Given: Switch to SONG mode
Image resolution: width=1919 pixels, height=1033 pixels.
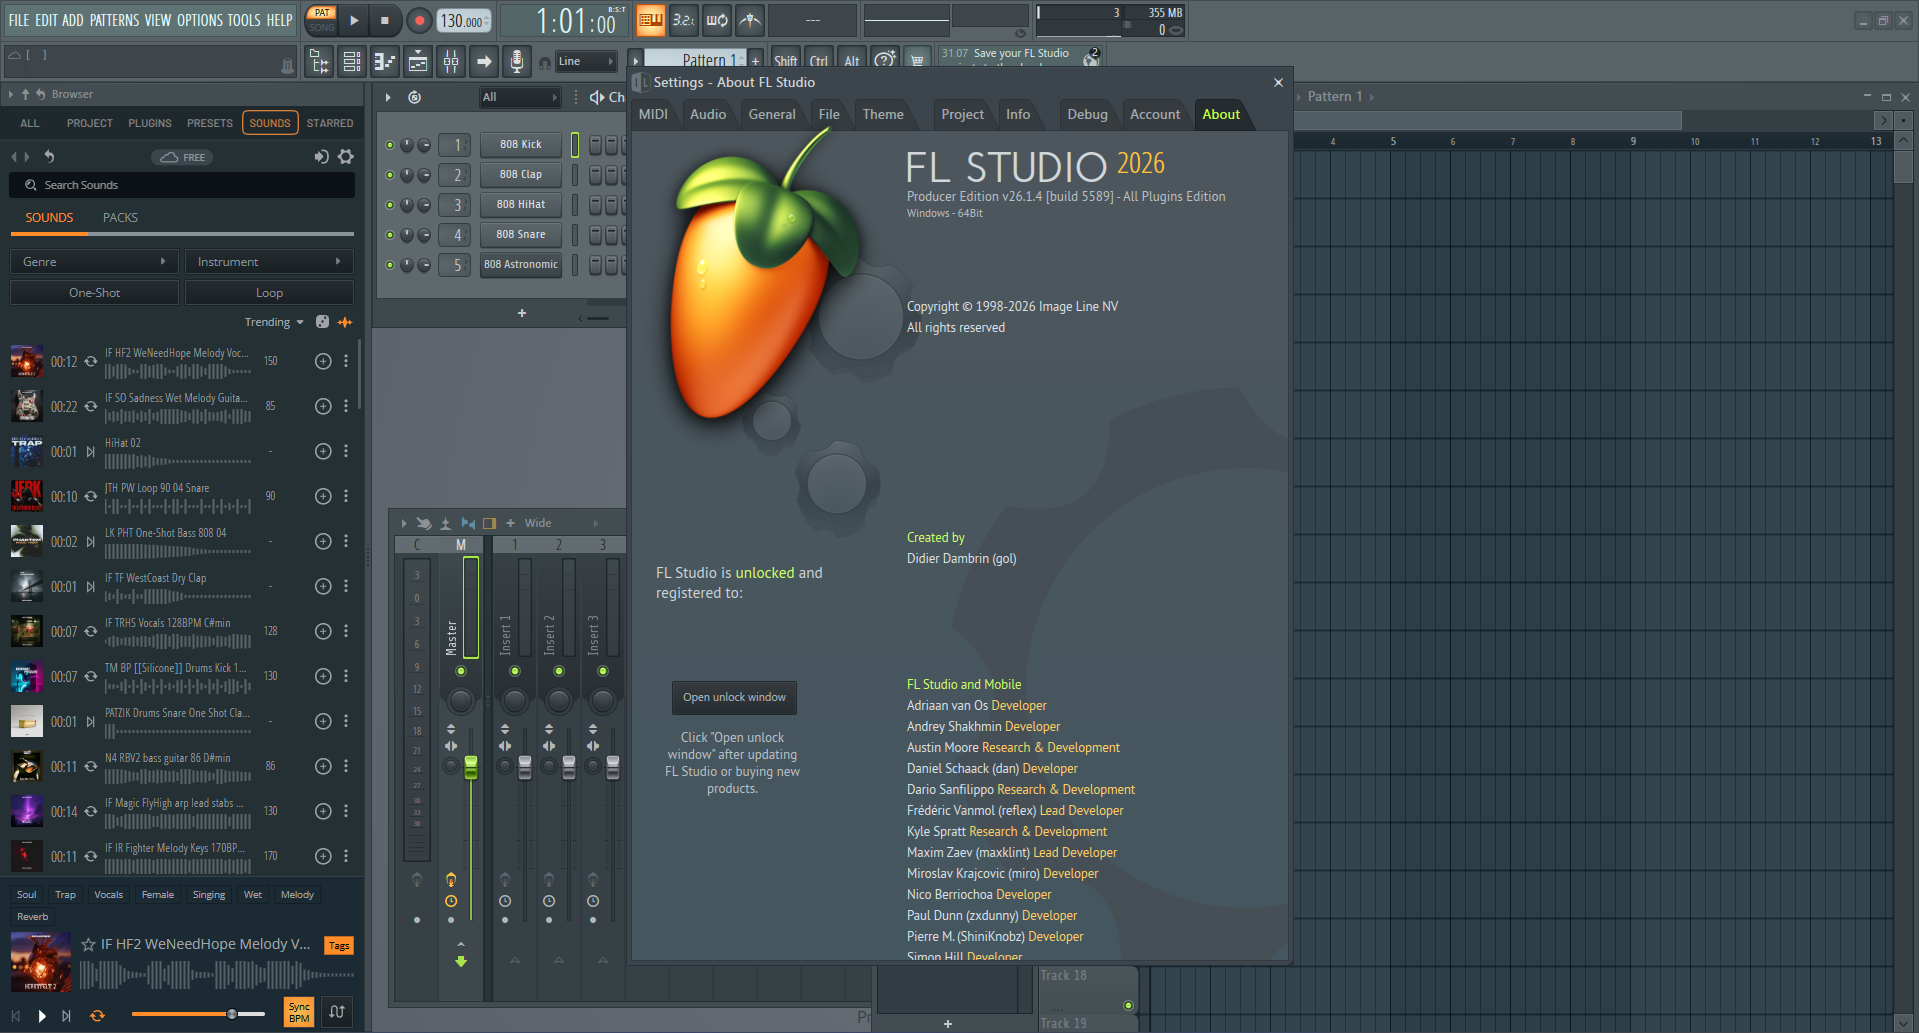Looking at the screenshot, I should (322, 27).
